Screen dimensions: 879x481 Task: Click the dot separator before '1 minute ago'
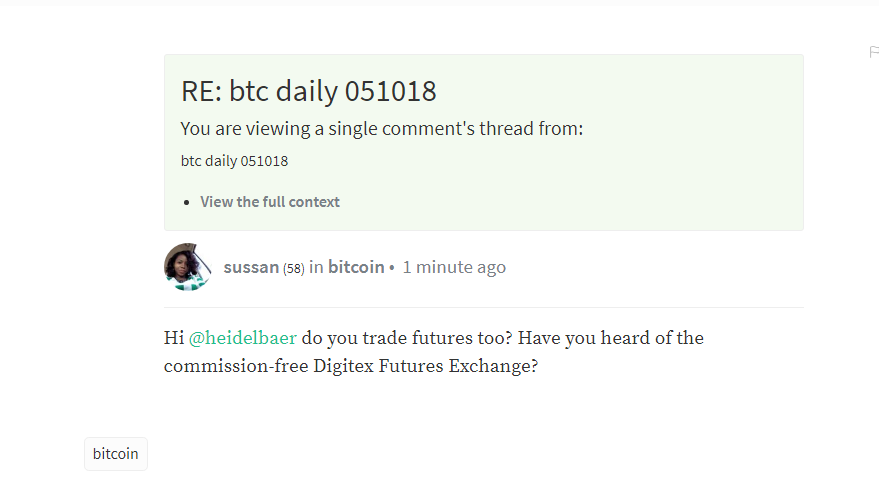[x=392, y=269]
